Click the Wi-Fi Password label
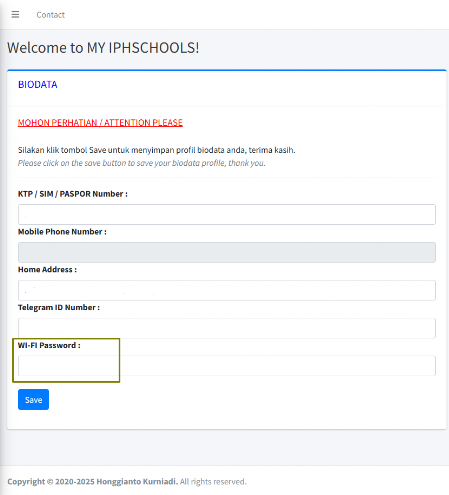The height and width of the screenshot is (495, 449). [x=49, y=345]
